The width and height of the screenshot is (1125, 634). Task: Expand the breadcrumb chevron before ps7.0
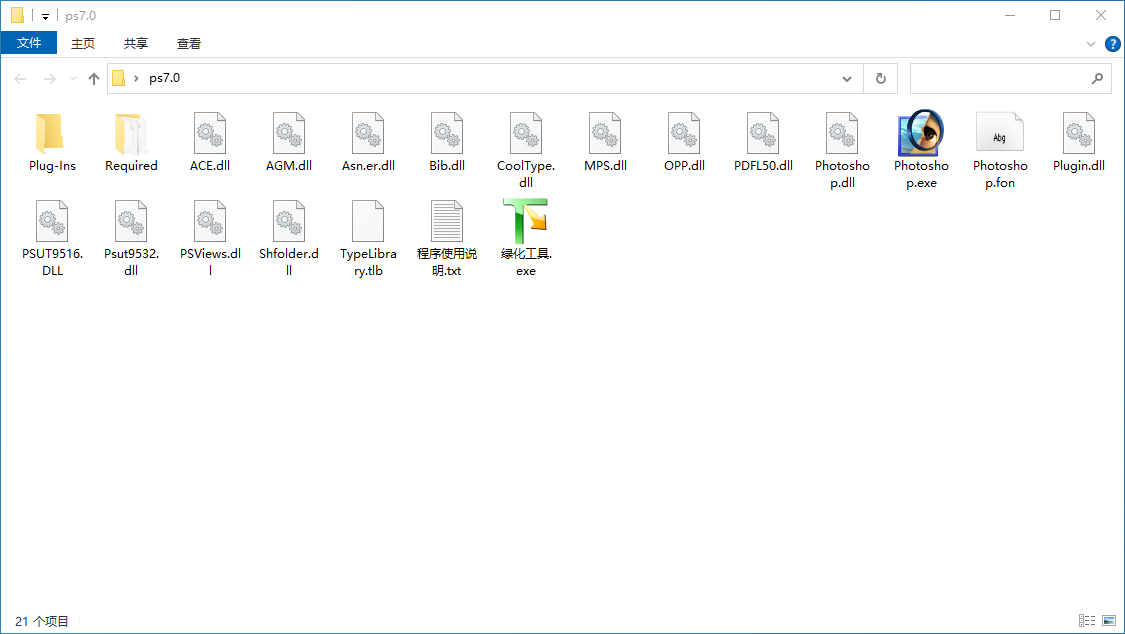tap(136, 78)
